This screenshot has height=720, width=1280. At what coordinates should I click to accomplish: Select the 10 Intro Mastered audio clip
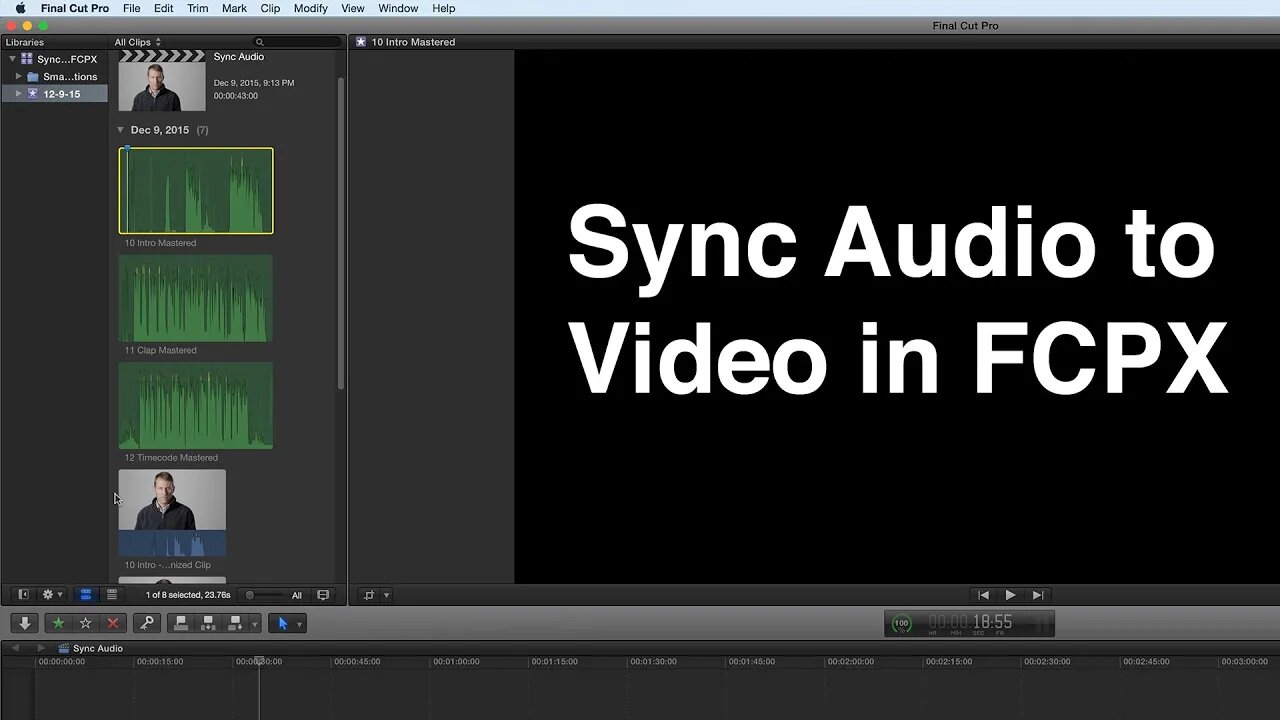tap(196, 191)
